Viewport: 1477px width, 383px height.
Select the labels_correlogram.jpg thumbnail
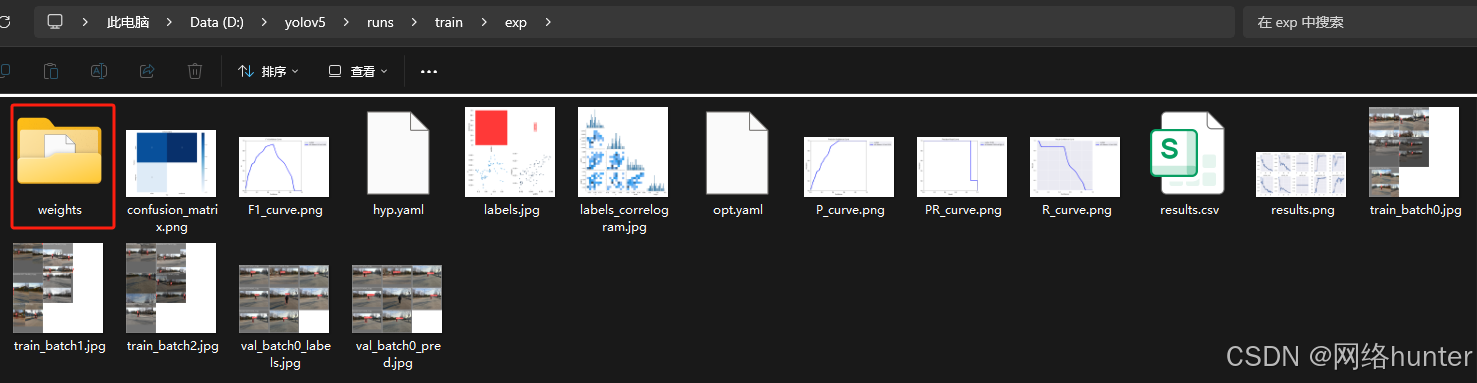coord(623,151)
